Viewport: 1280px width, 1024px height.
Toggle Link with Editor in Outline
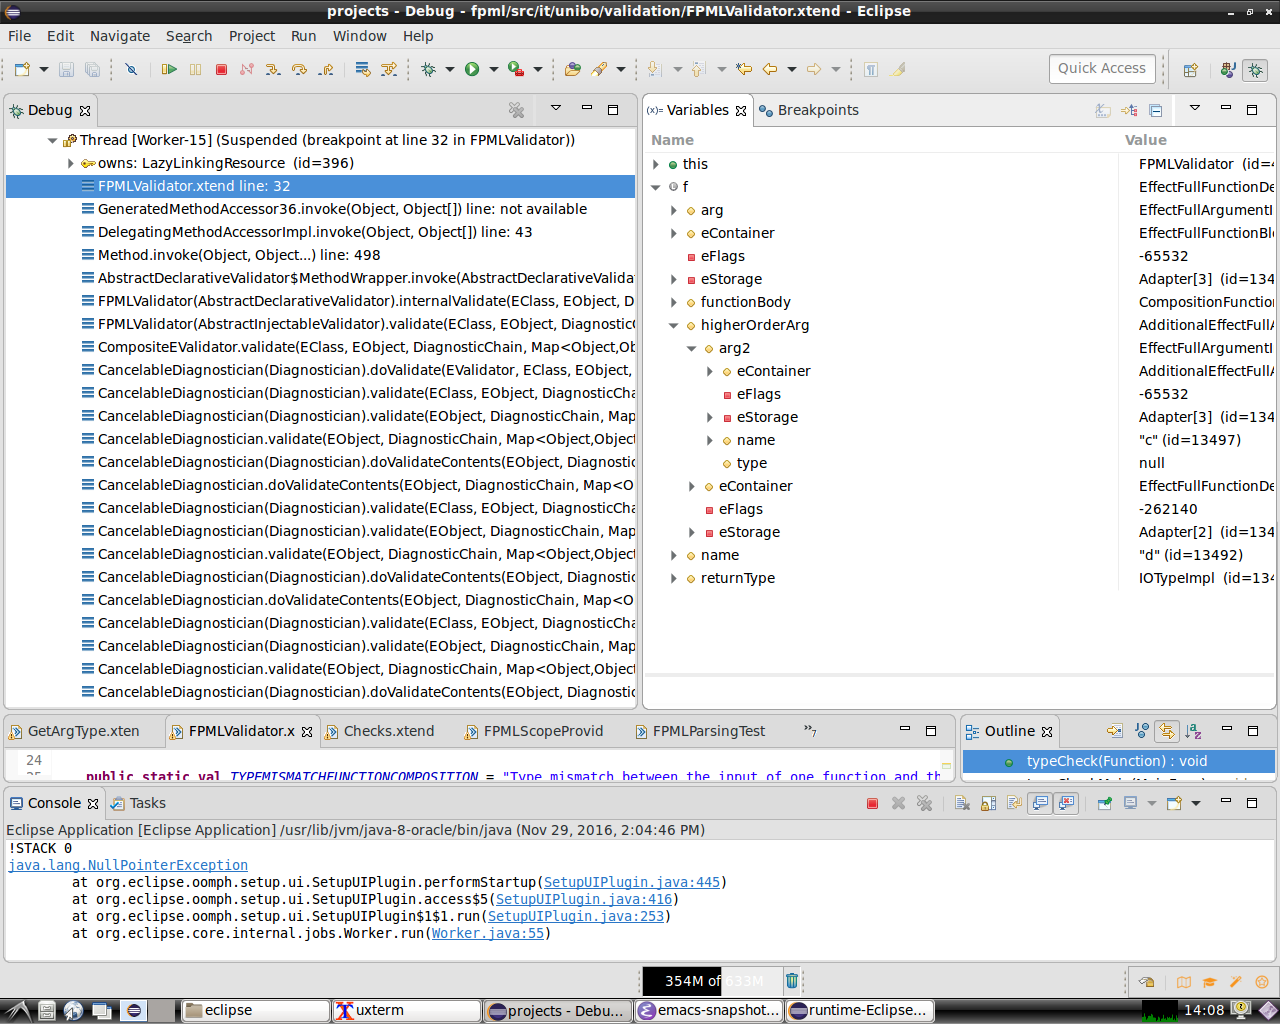click(1166, 731)
